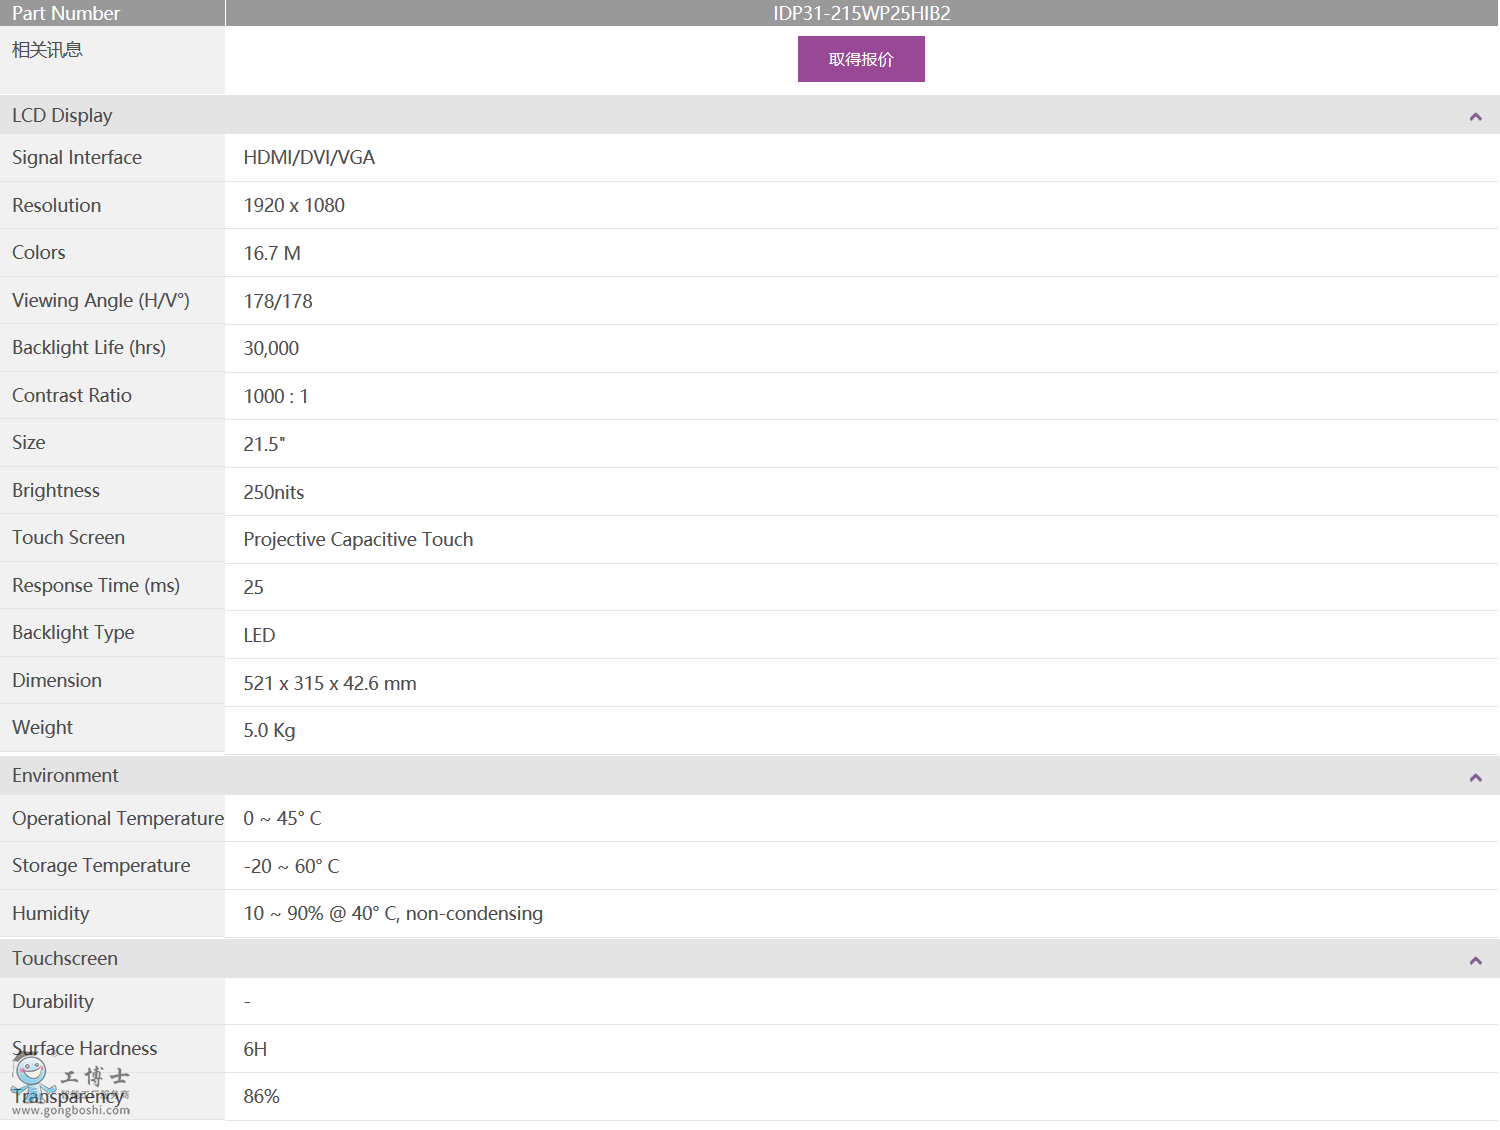Click the 1920 x 1080 resolution value
The height and width of the screenshot is (1130, 1500).
[294, 206]
